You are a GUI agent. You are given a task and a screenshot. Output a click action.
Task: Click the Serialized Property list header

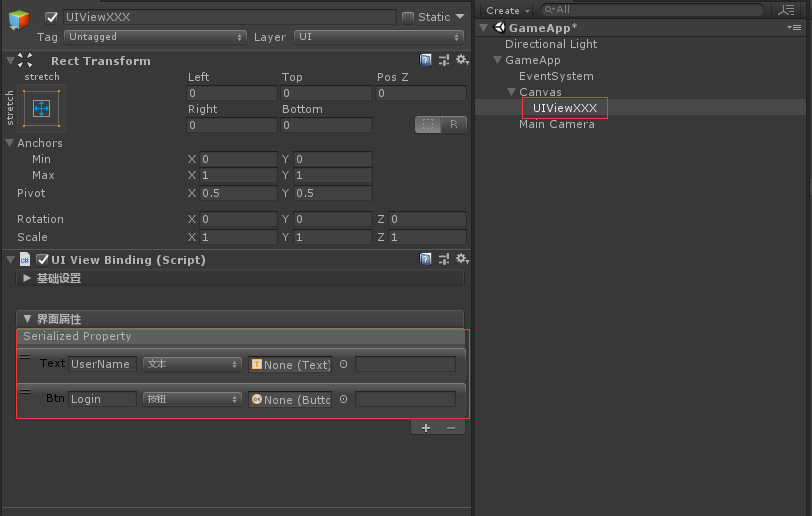coord(241,336)
